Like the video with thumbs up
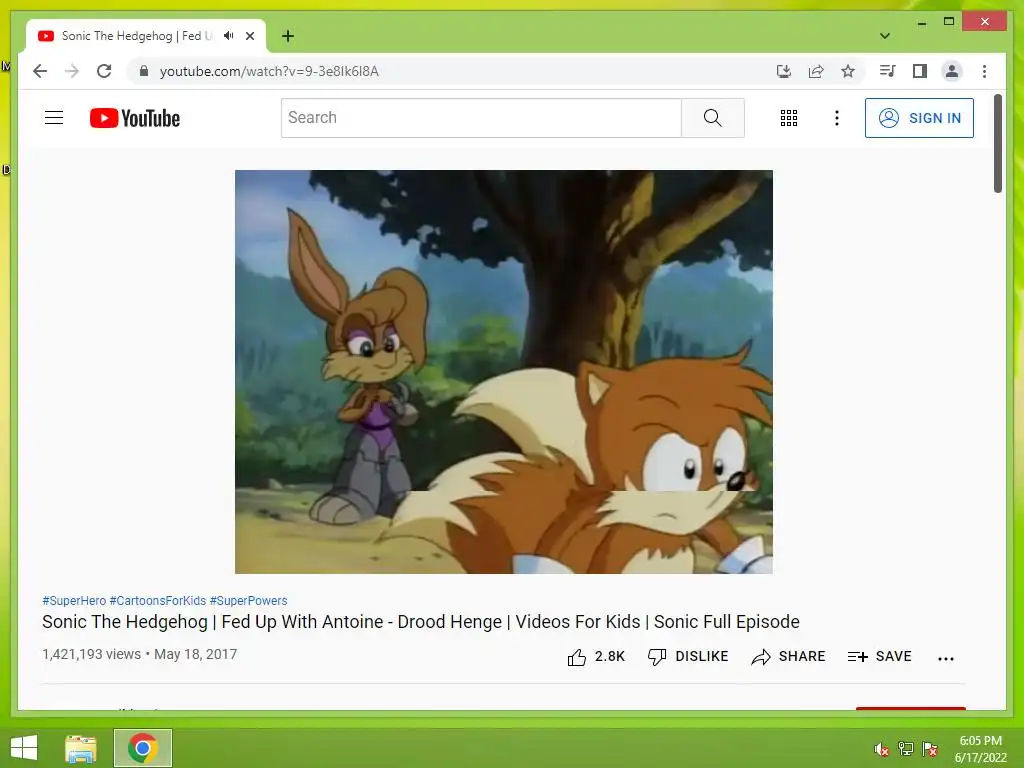This screenshot has width=1024, height=768. pos(596,656)
